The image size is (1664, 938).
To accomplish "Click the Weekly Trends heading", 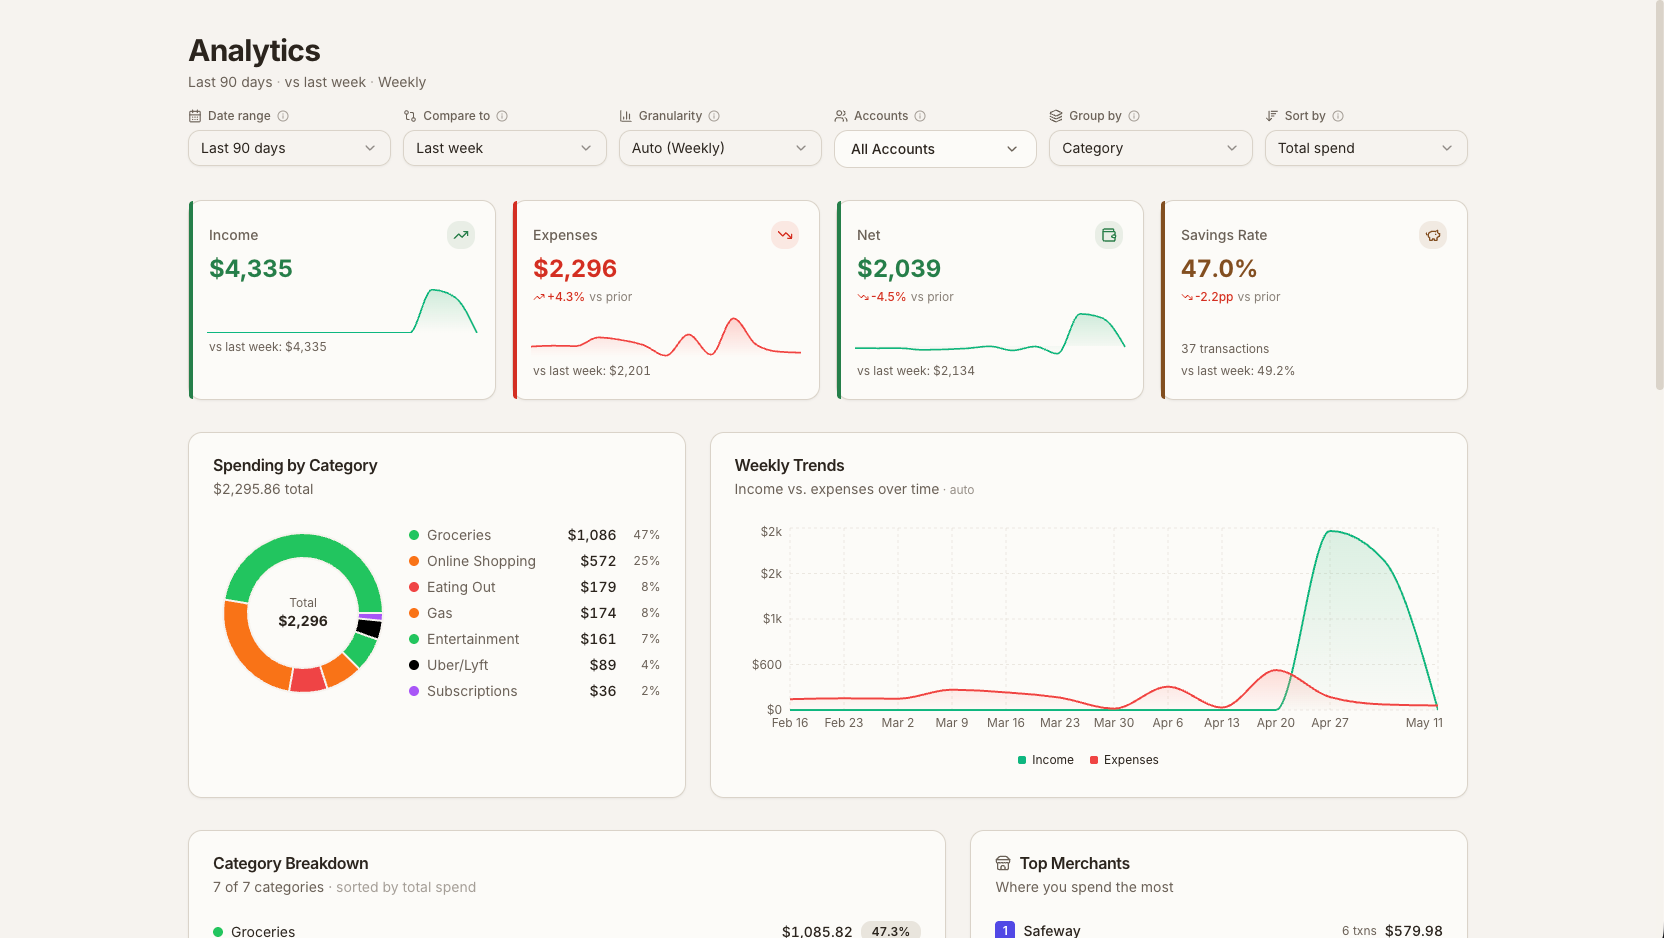I will pyautogui.click(x=789, y=465).
